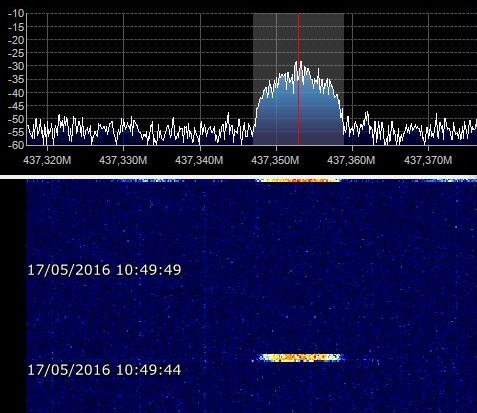This screenshot has width=477, height=413.
Task: Click the blue filled area under the signal
Action: point(299,117)
